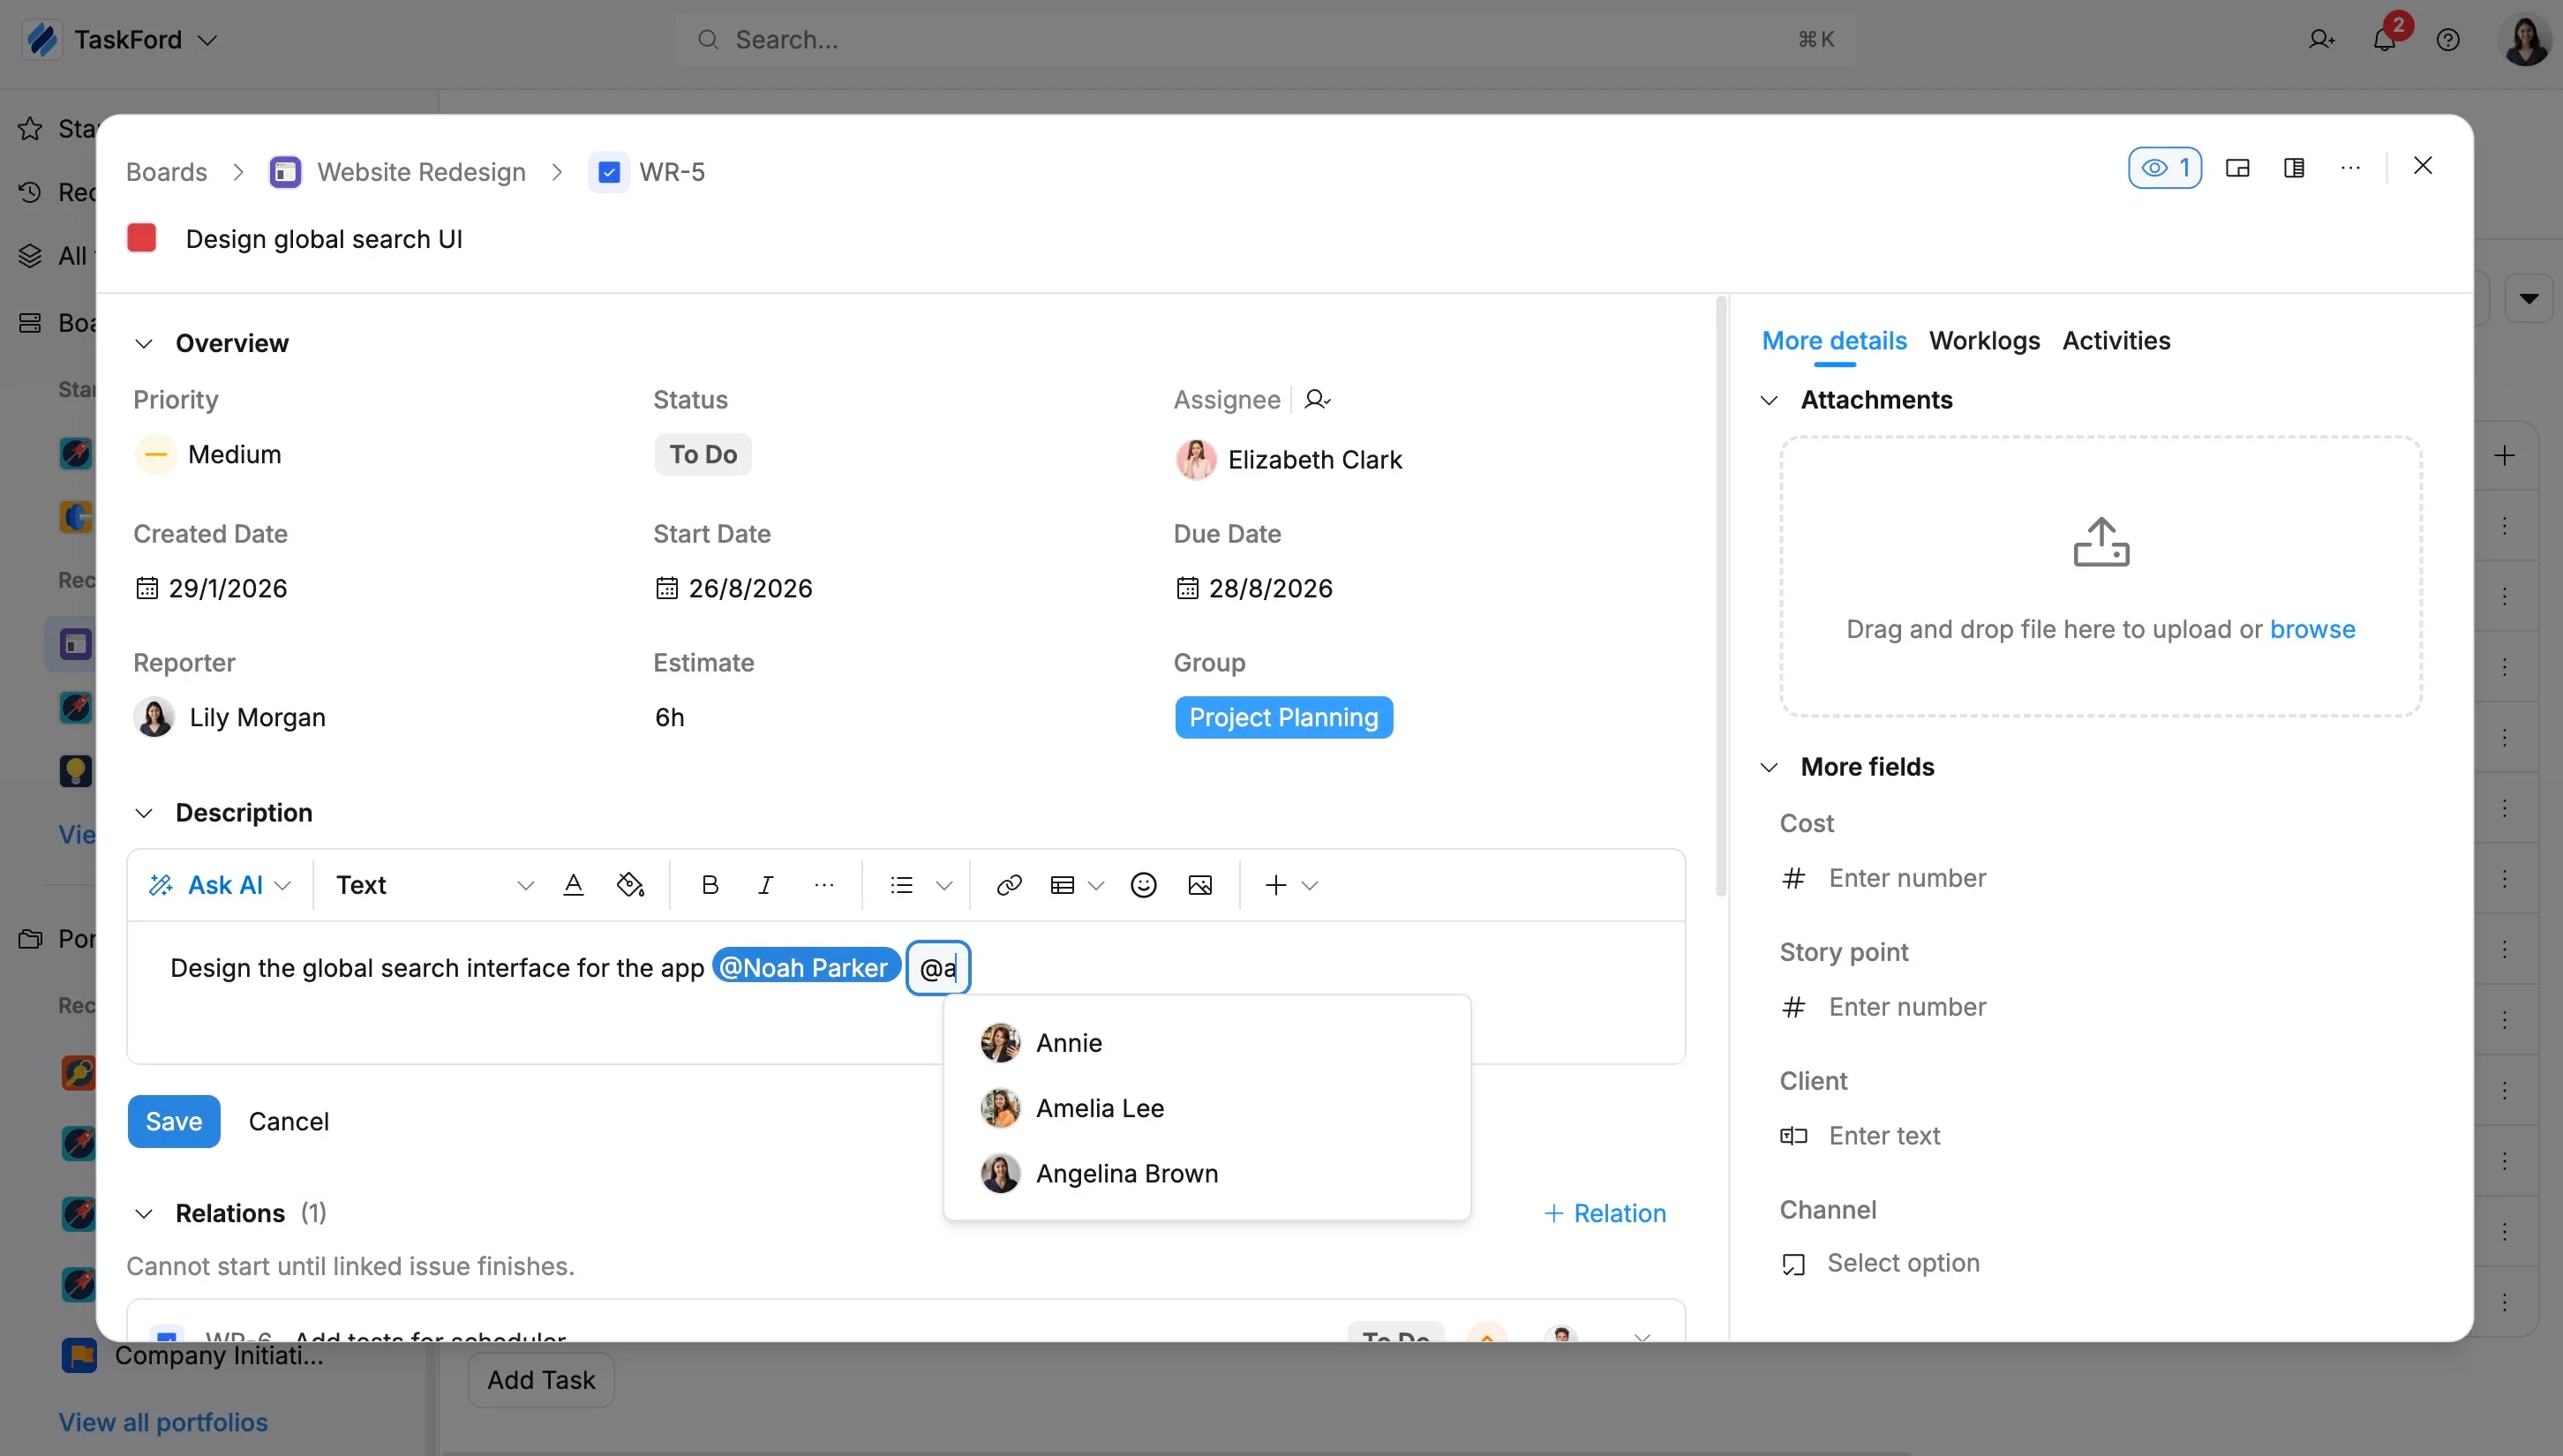Choose Angelina Brown from mention list
The height and width of the screenshot is (1456, 2563).
coord(1207,1174)
